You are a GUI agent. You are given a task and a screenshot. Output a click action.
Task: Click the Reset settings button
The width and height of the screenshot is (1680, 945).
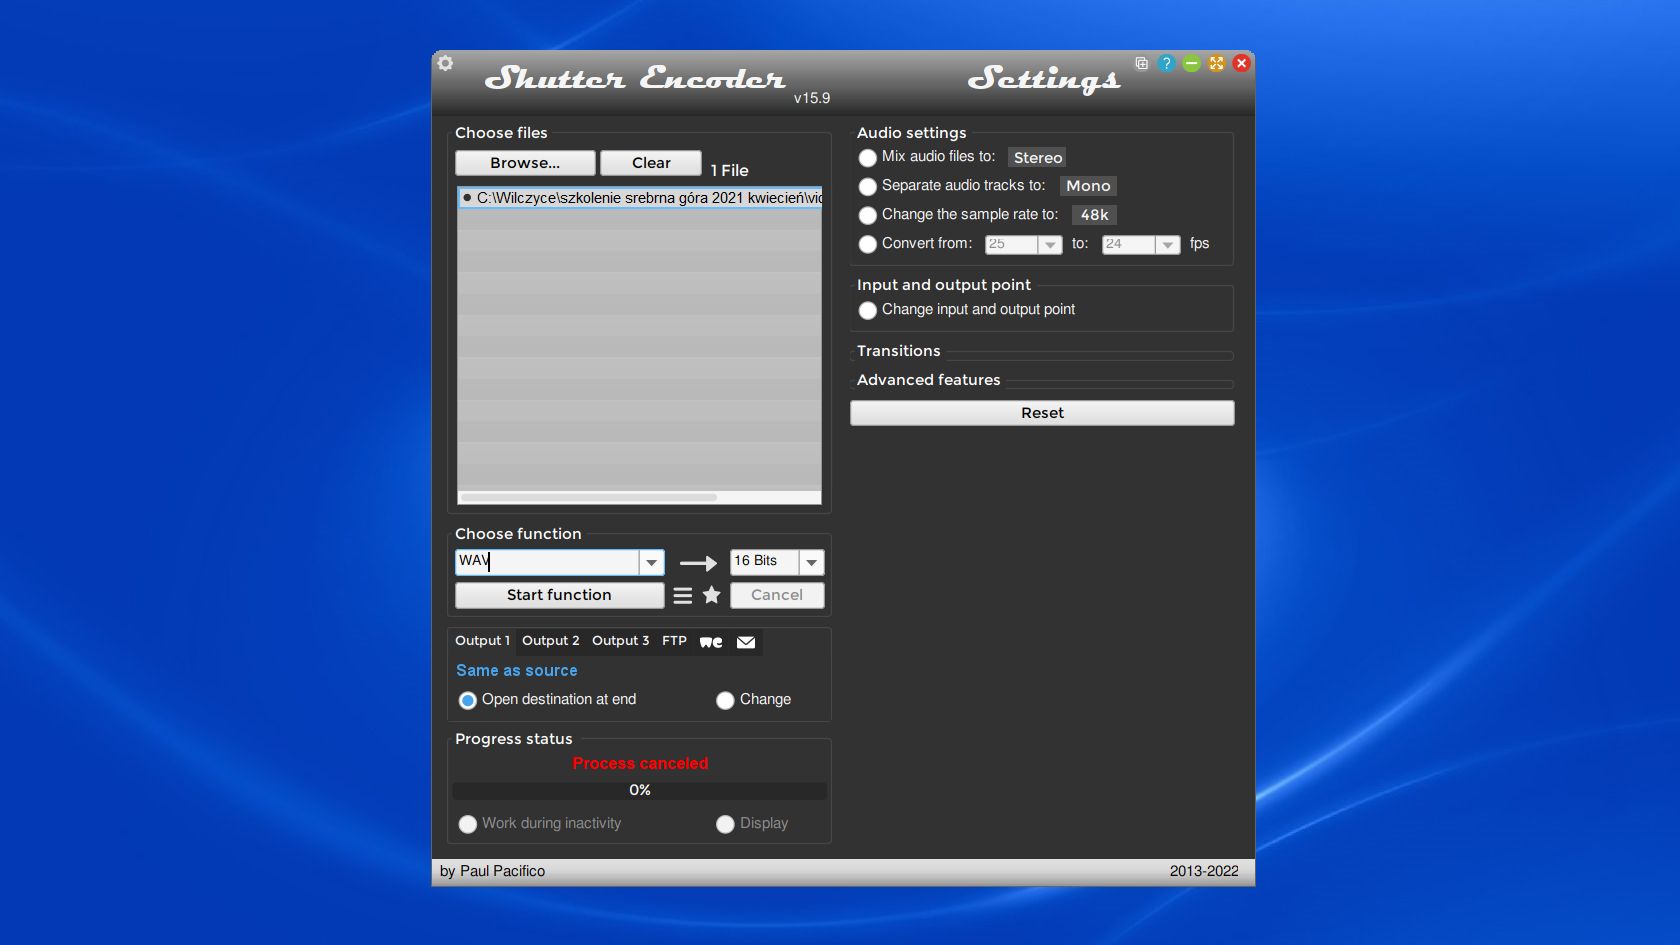(1042, 413)
